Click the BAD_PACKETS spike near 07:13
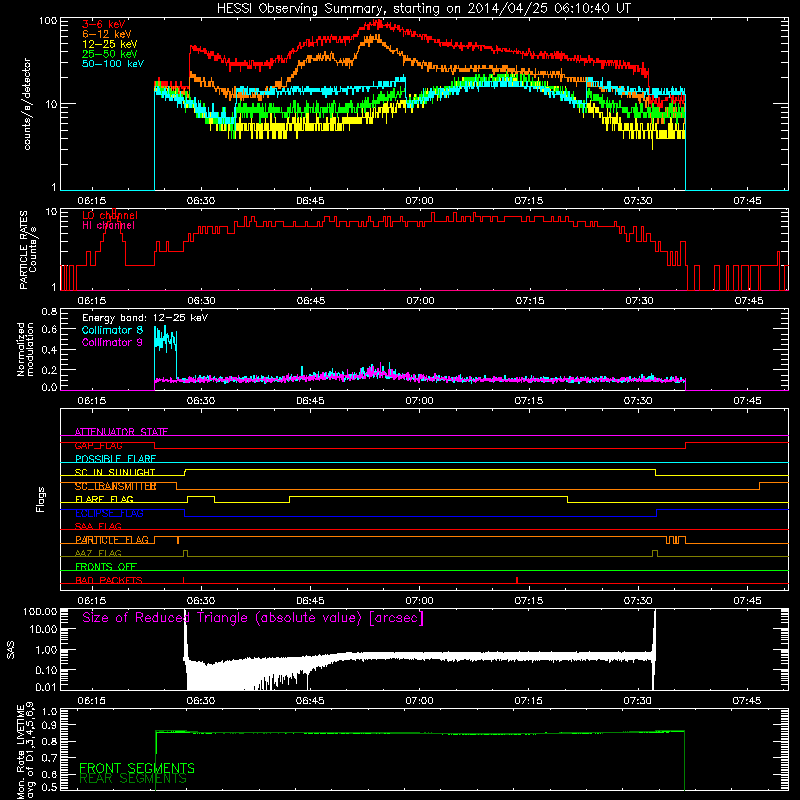800x800 pixels. (x=517, y=580)
